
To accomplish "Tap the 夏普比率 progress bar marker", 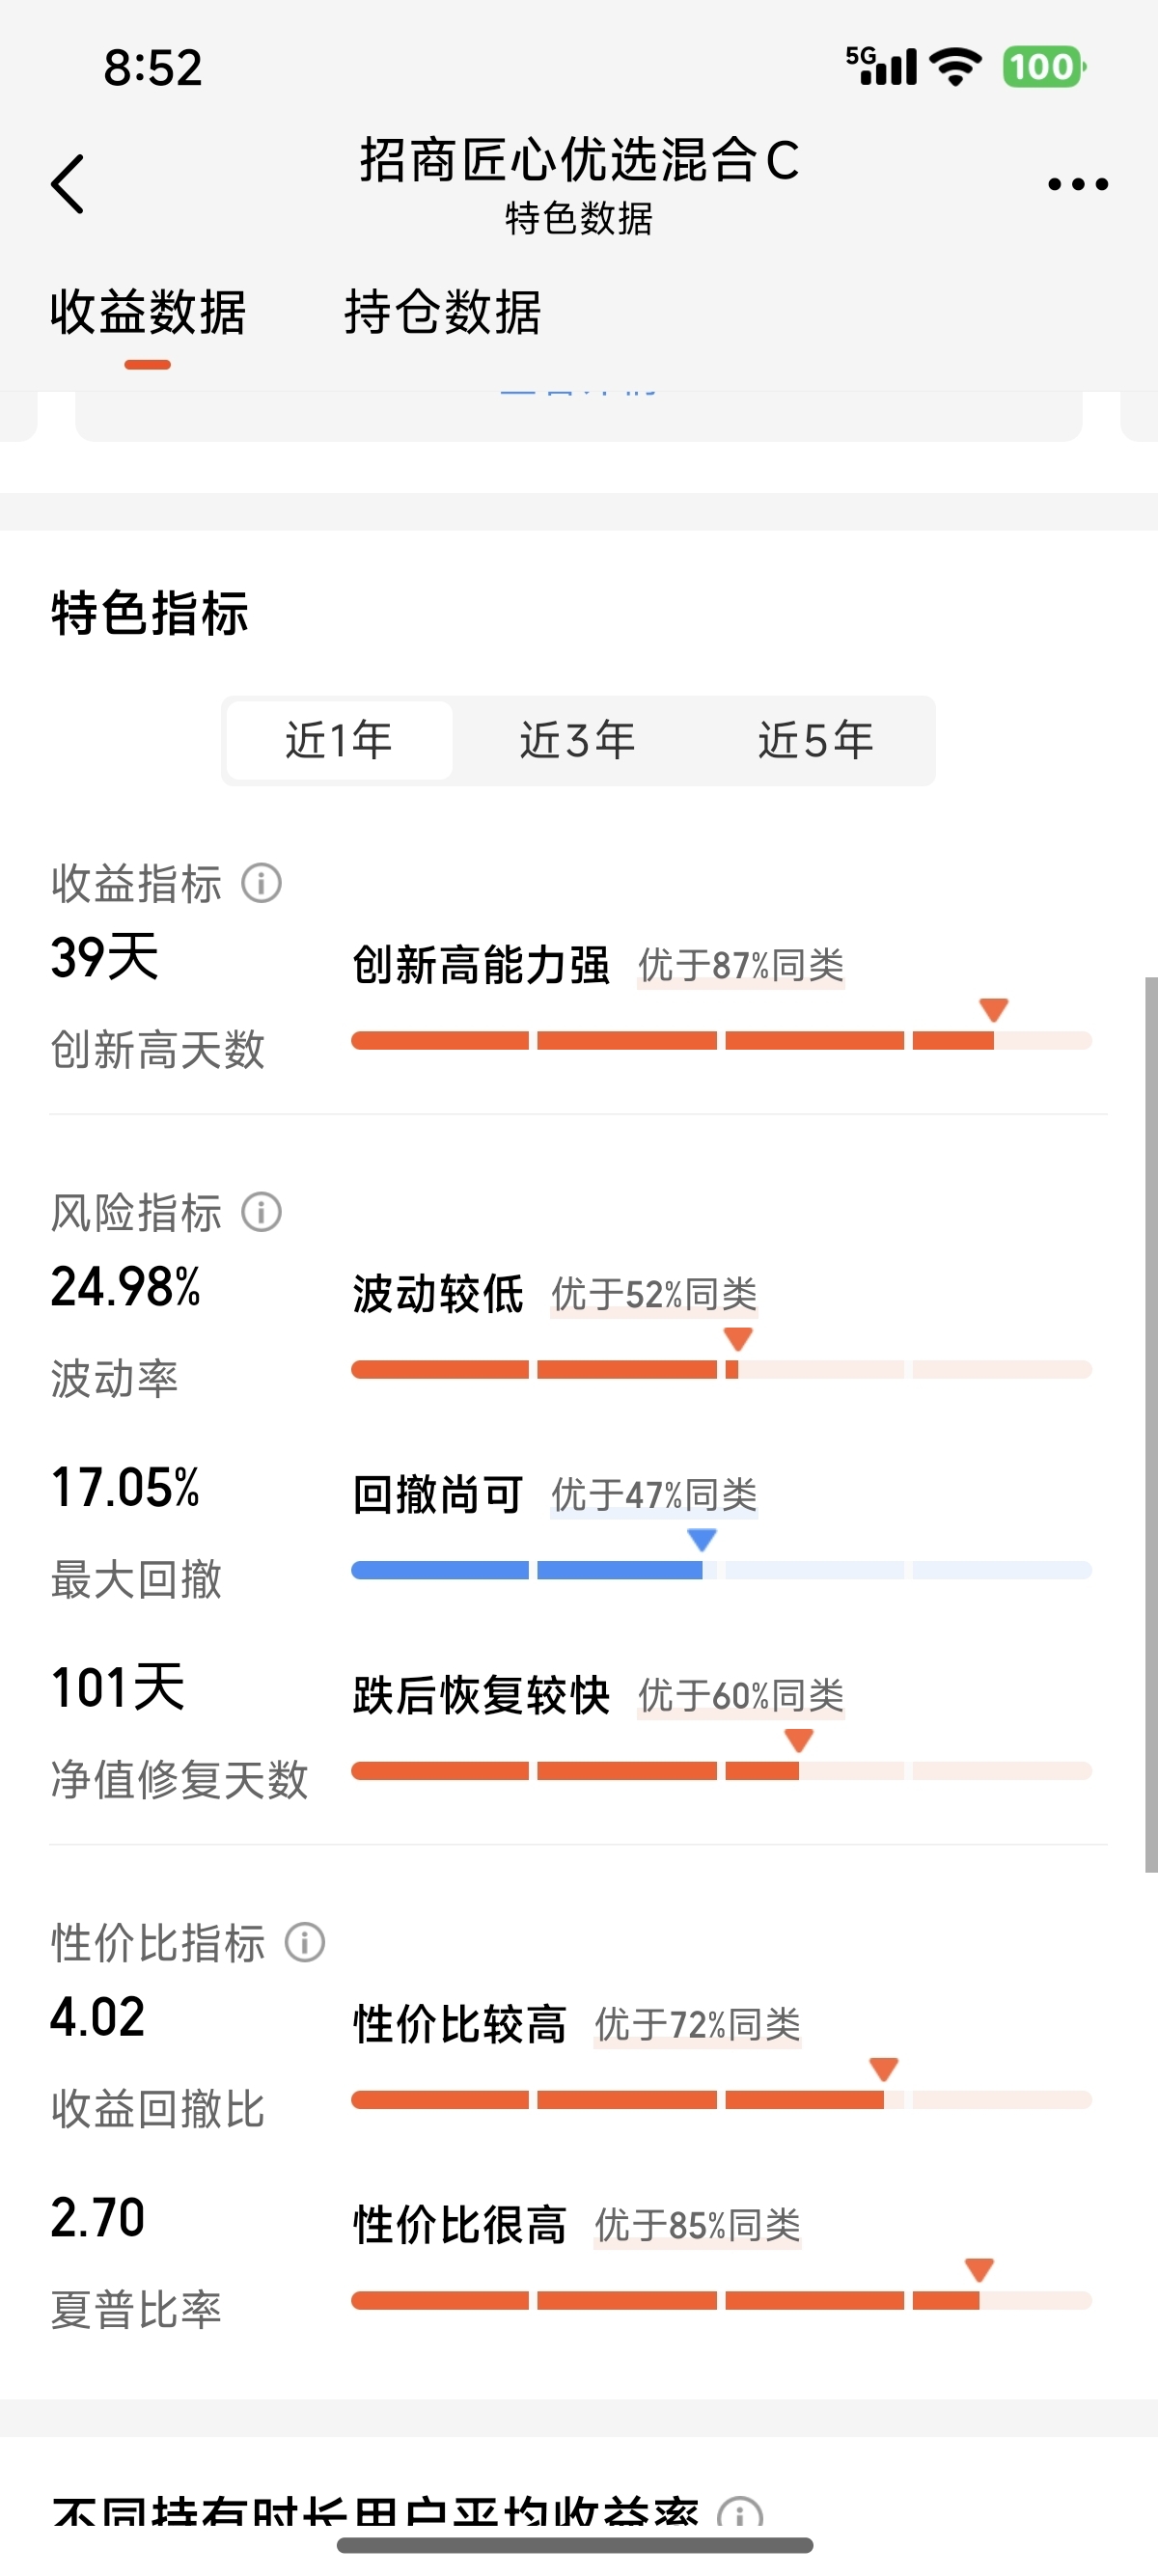I will 979,2270.
